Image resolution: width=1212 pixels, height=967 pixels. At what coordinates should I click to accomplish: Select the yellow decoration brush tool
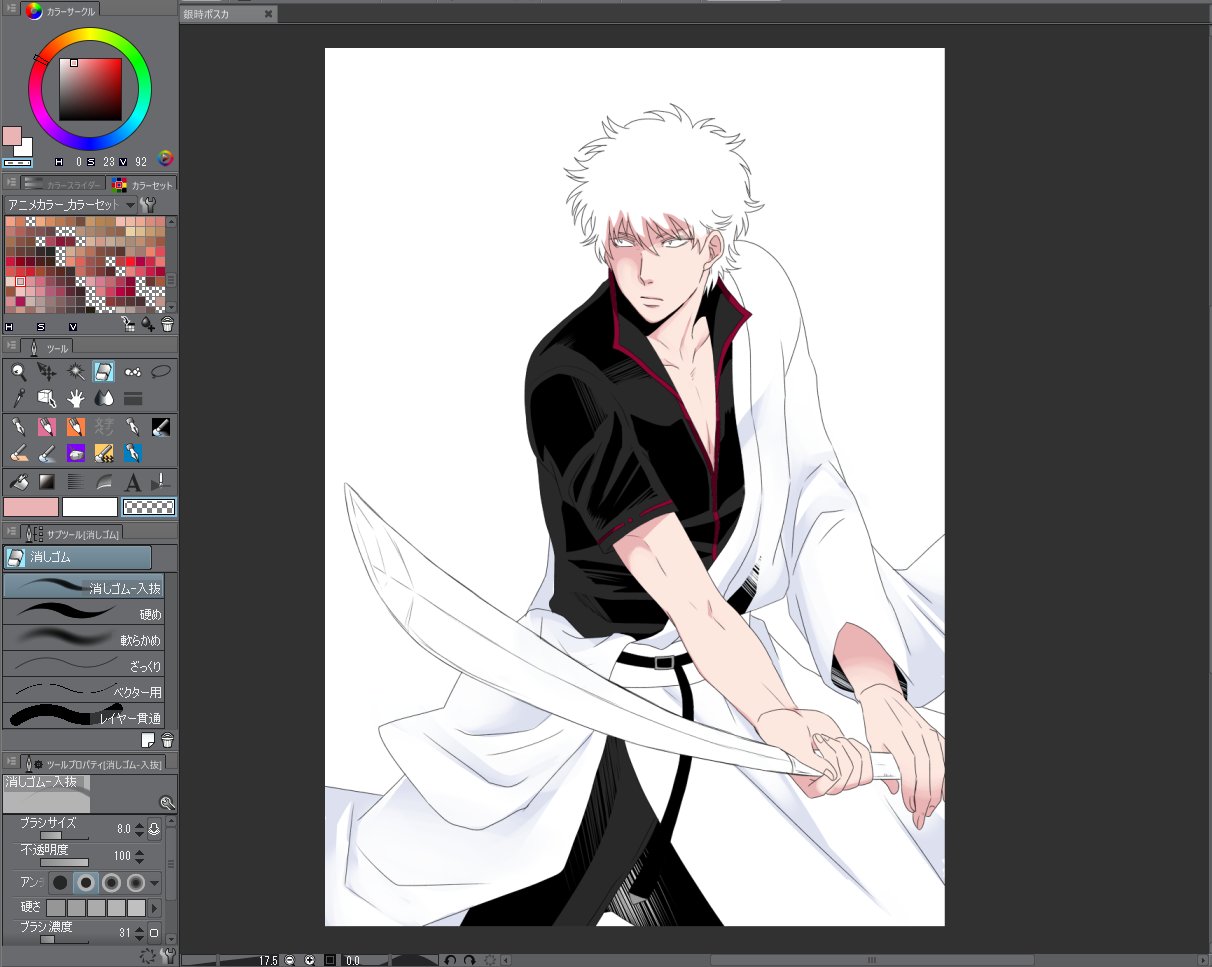(x=104, y=454)
